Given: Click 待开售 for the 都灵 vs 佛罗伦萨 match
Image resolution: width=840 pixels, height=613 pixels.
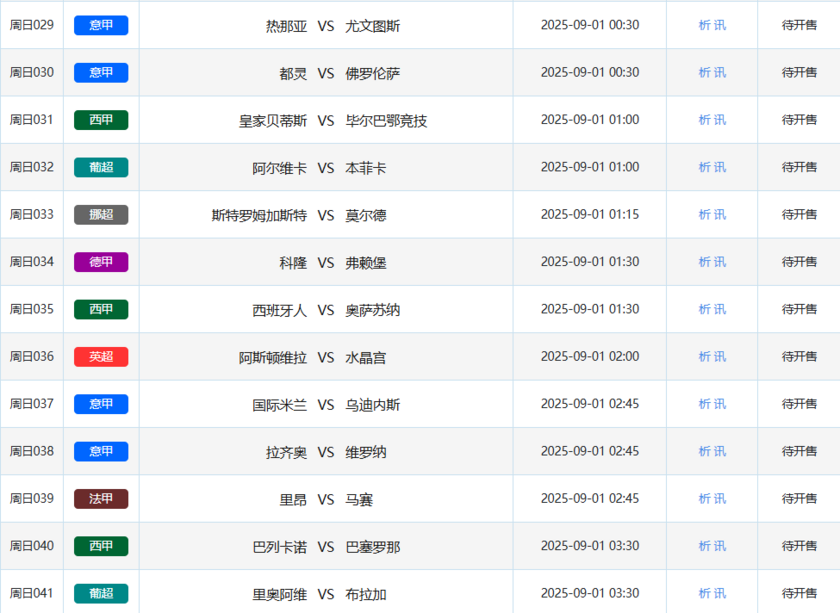Looking at the screenshot, I should [799, 72].
